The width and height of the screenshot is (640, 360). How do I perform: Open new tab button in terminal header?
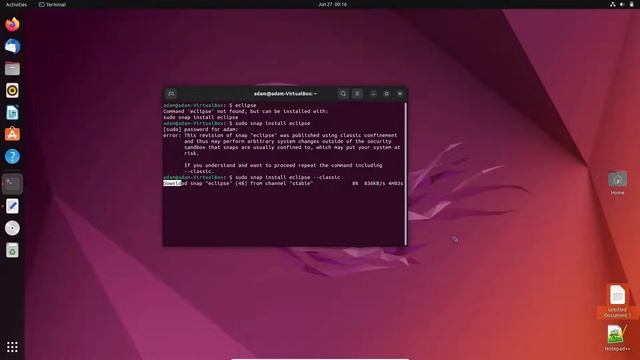[171, 93]
